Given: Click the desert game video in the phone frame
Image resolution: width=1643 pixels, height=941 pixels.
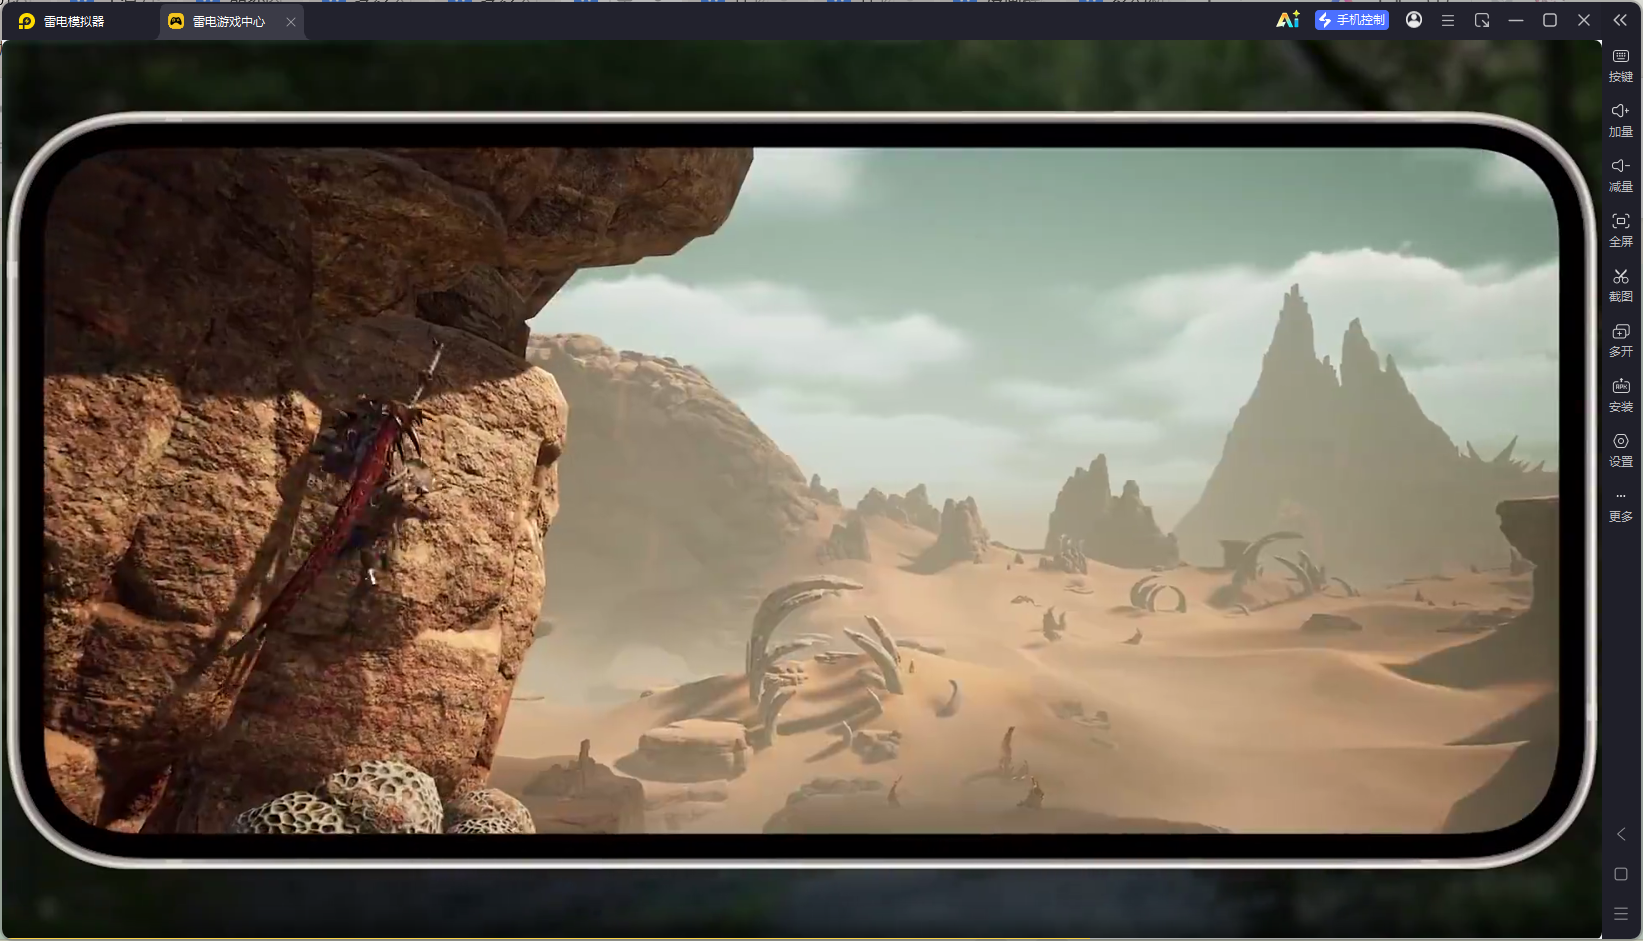Looking at the screenshot, I should click(x=801, y=490).
